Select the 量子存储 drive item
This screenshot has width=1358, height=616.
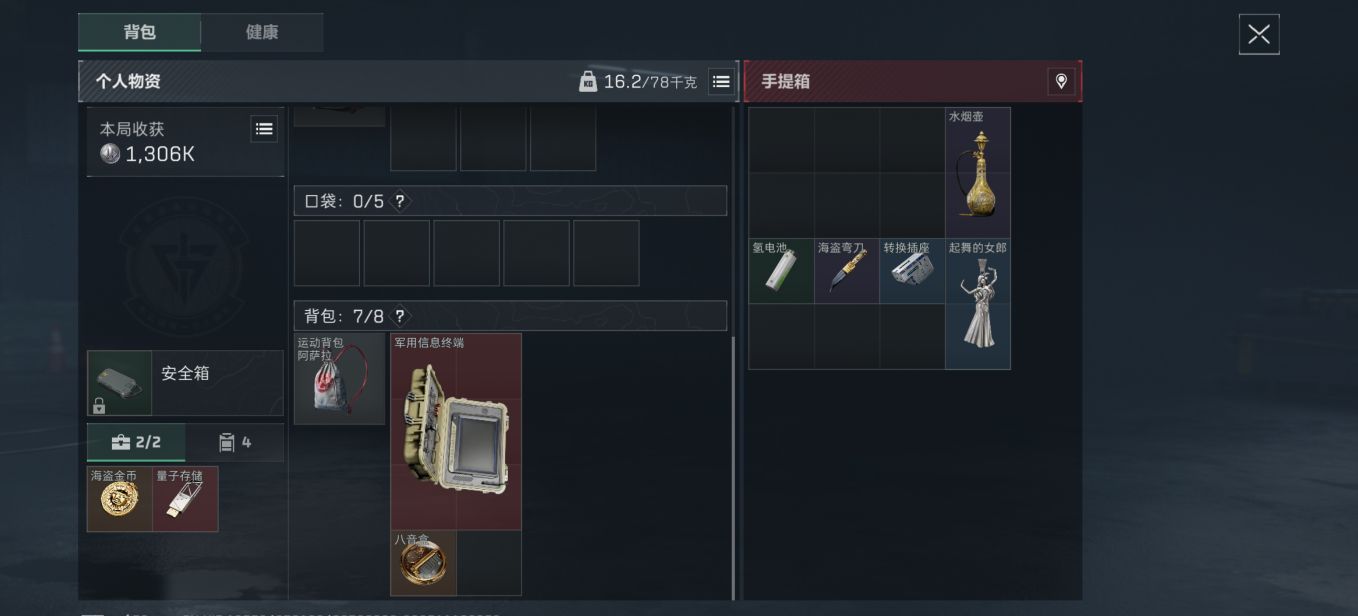tap(185, 499)
